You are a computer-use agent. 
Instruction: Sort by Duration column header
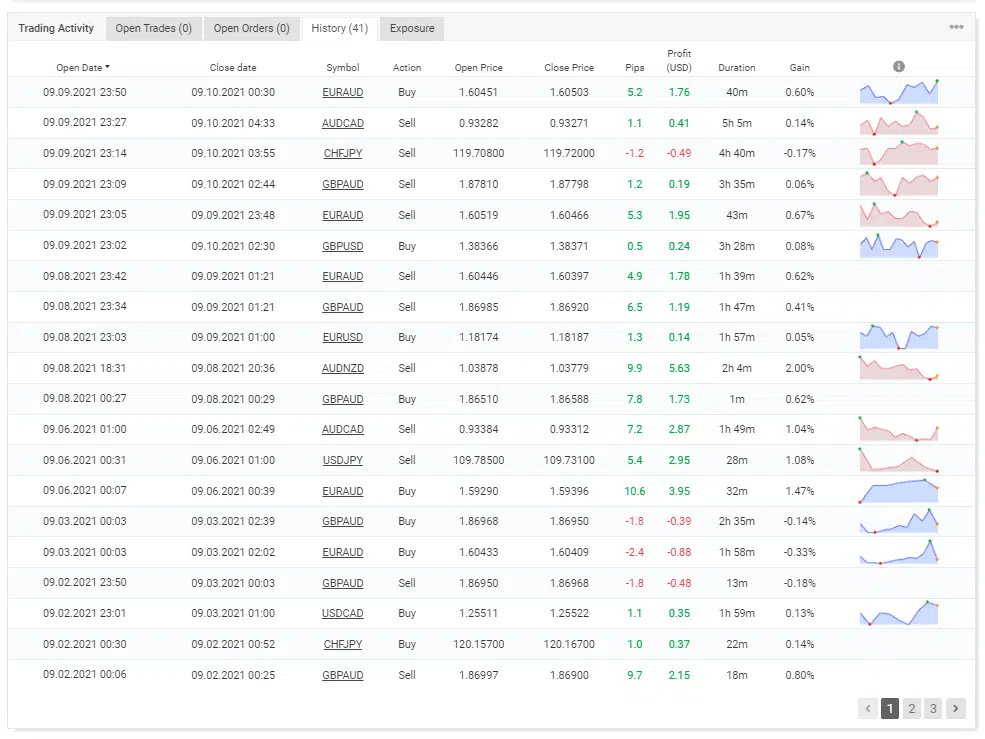coord(737,68)
